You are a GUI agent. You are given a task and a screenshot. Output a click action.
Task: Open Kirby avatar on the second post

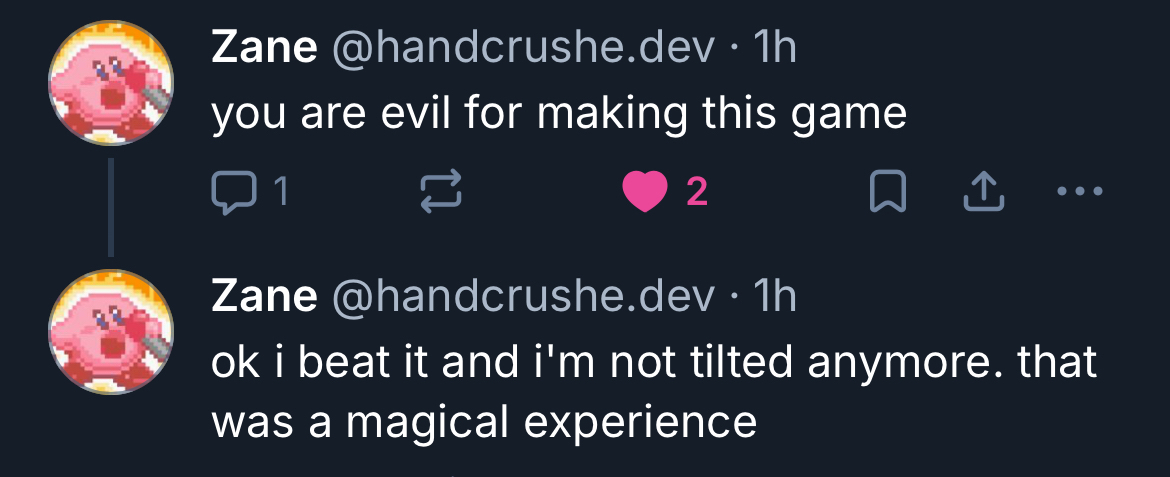pos(112,329)
